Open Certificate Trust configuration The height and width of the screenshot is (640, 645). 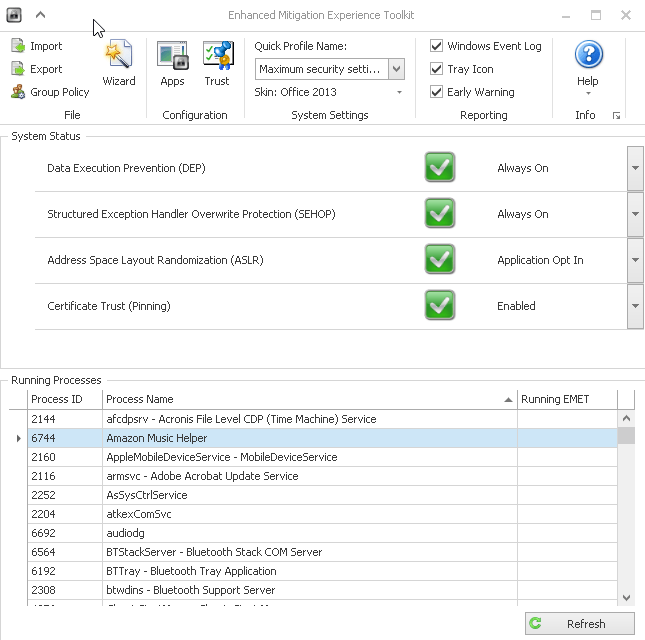217,63
